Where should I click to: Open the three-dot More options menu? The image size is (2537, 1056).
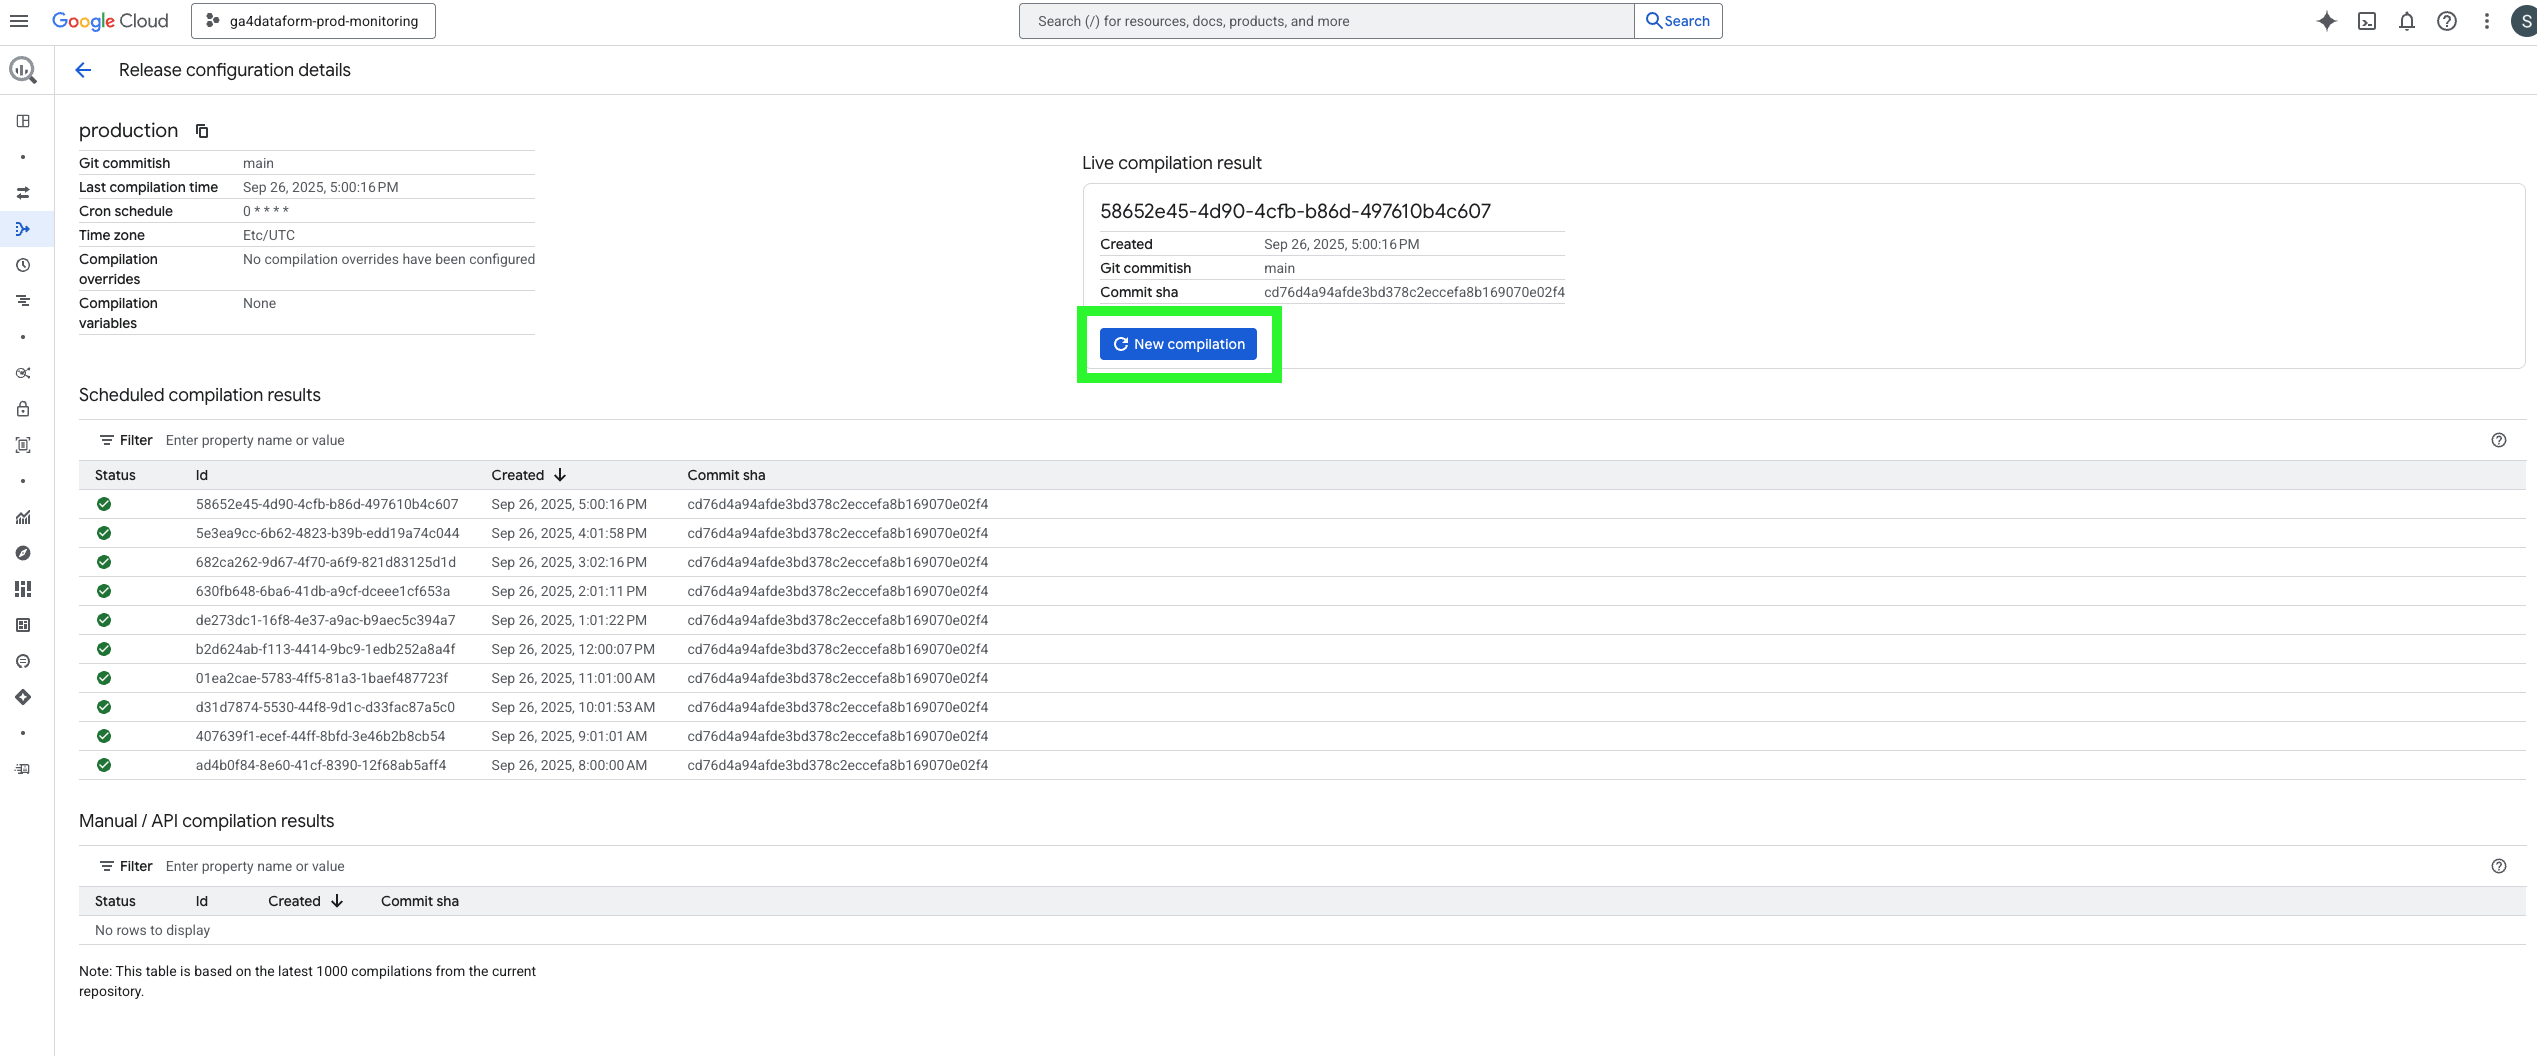[x=2487, y=20]
